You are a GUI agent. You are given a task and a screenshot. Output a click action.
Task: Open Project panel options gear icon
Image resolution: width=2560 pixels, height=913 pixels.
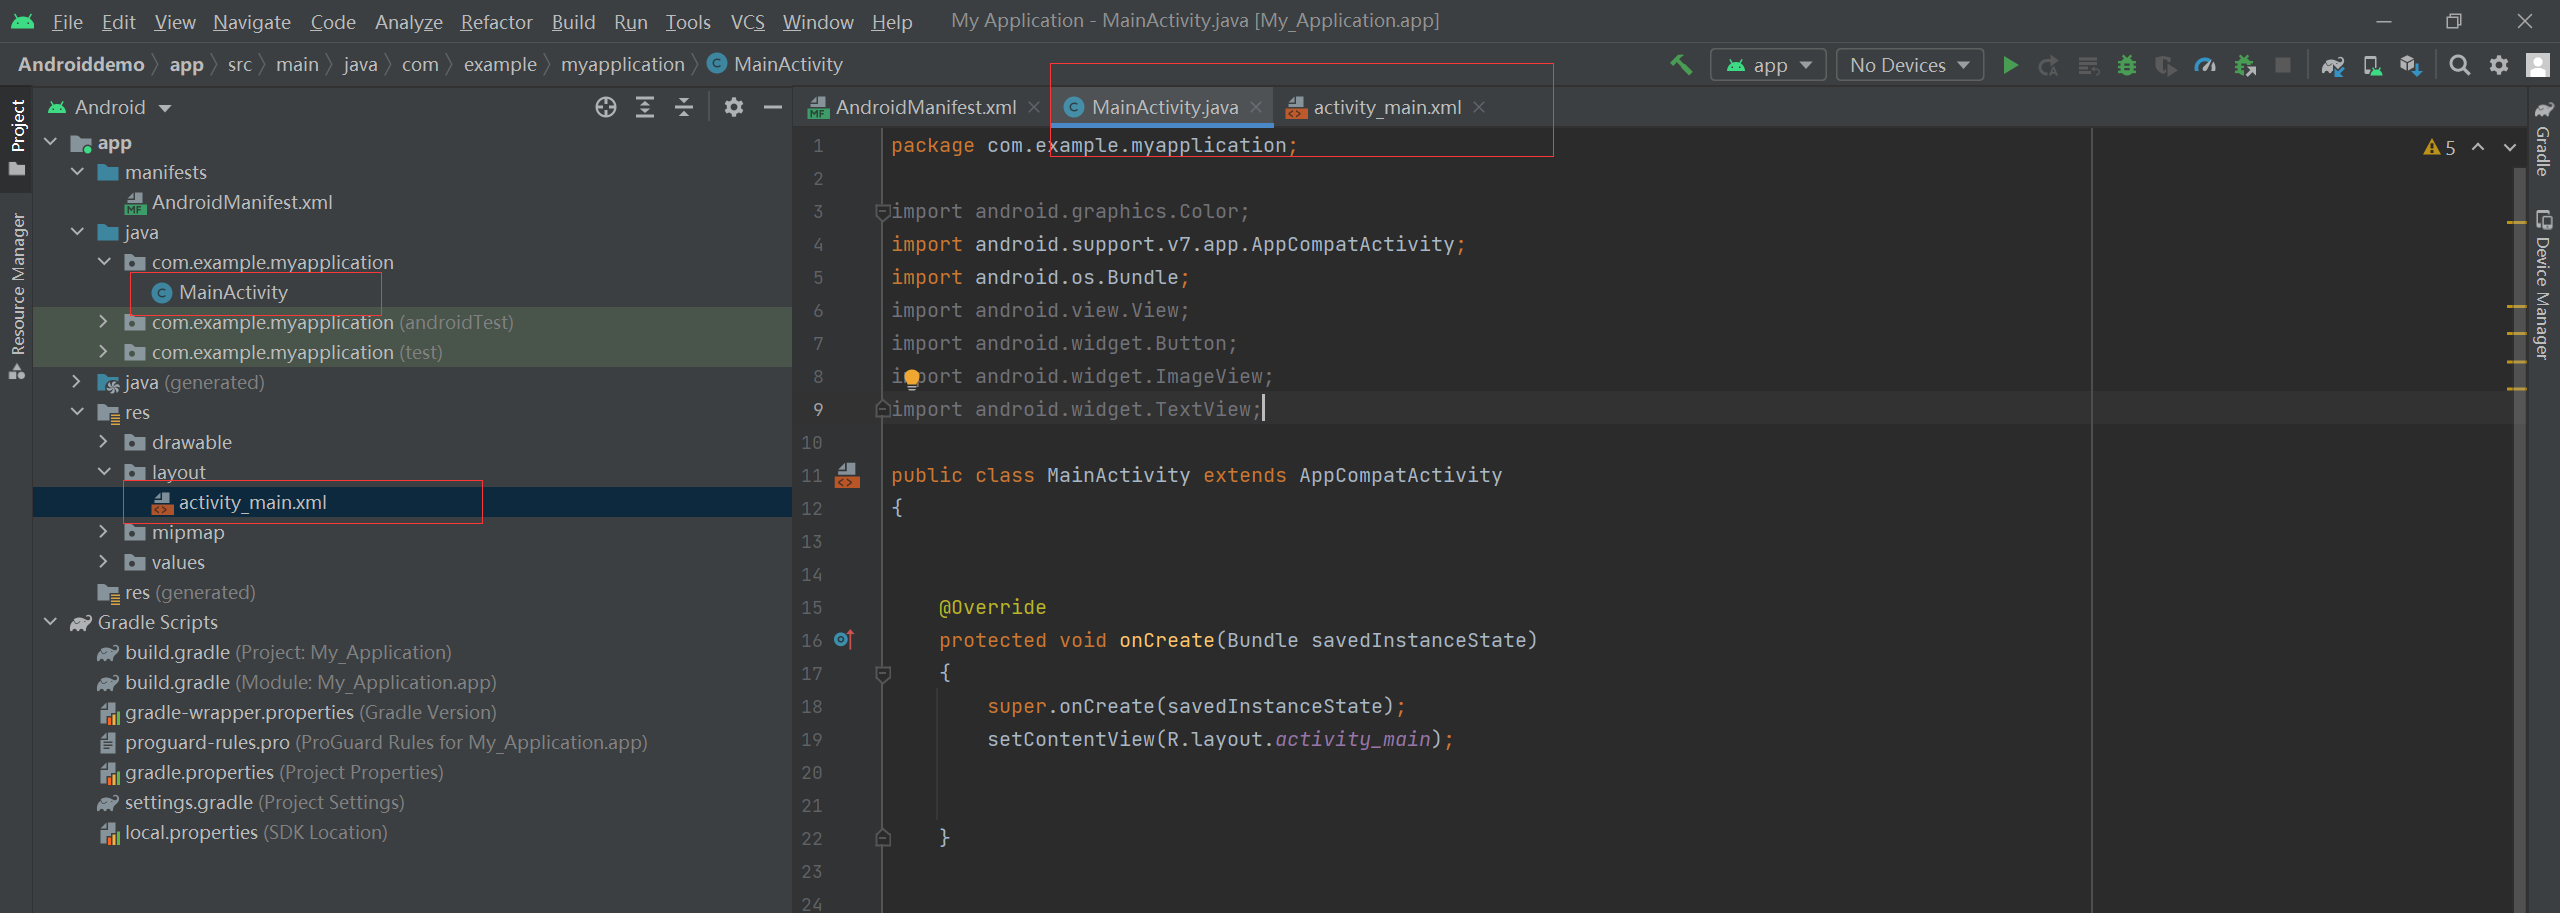(x=734, y=107)
